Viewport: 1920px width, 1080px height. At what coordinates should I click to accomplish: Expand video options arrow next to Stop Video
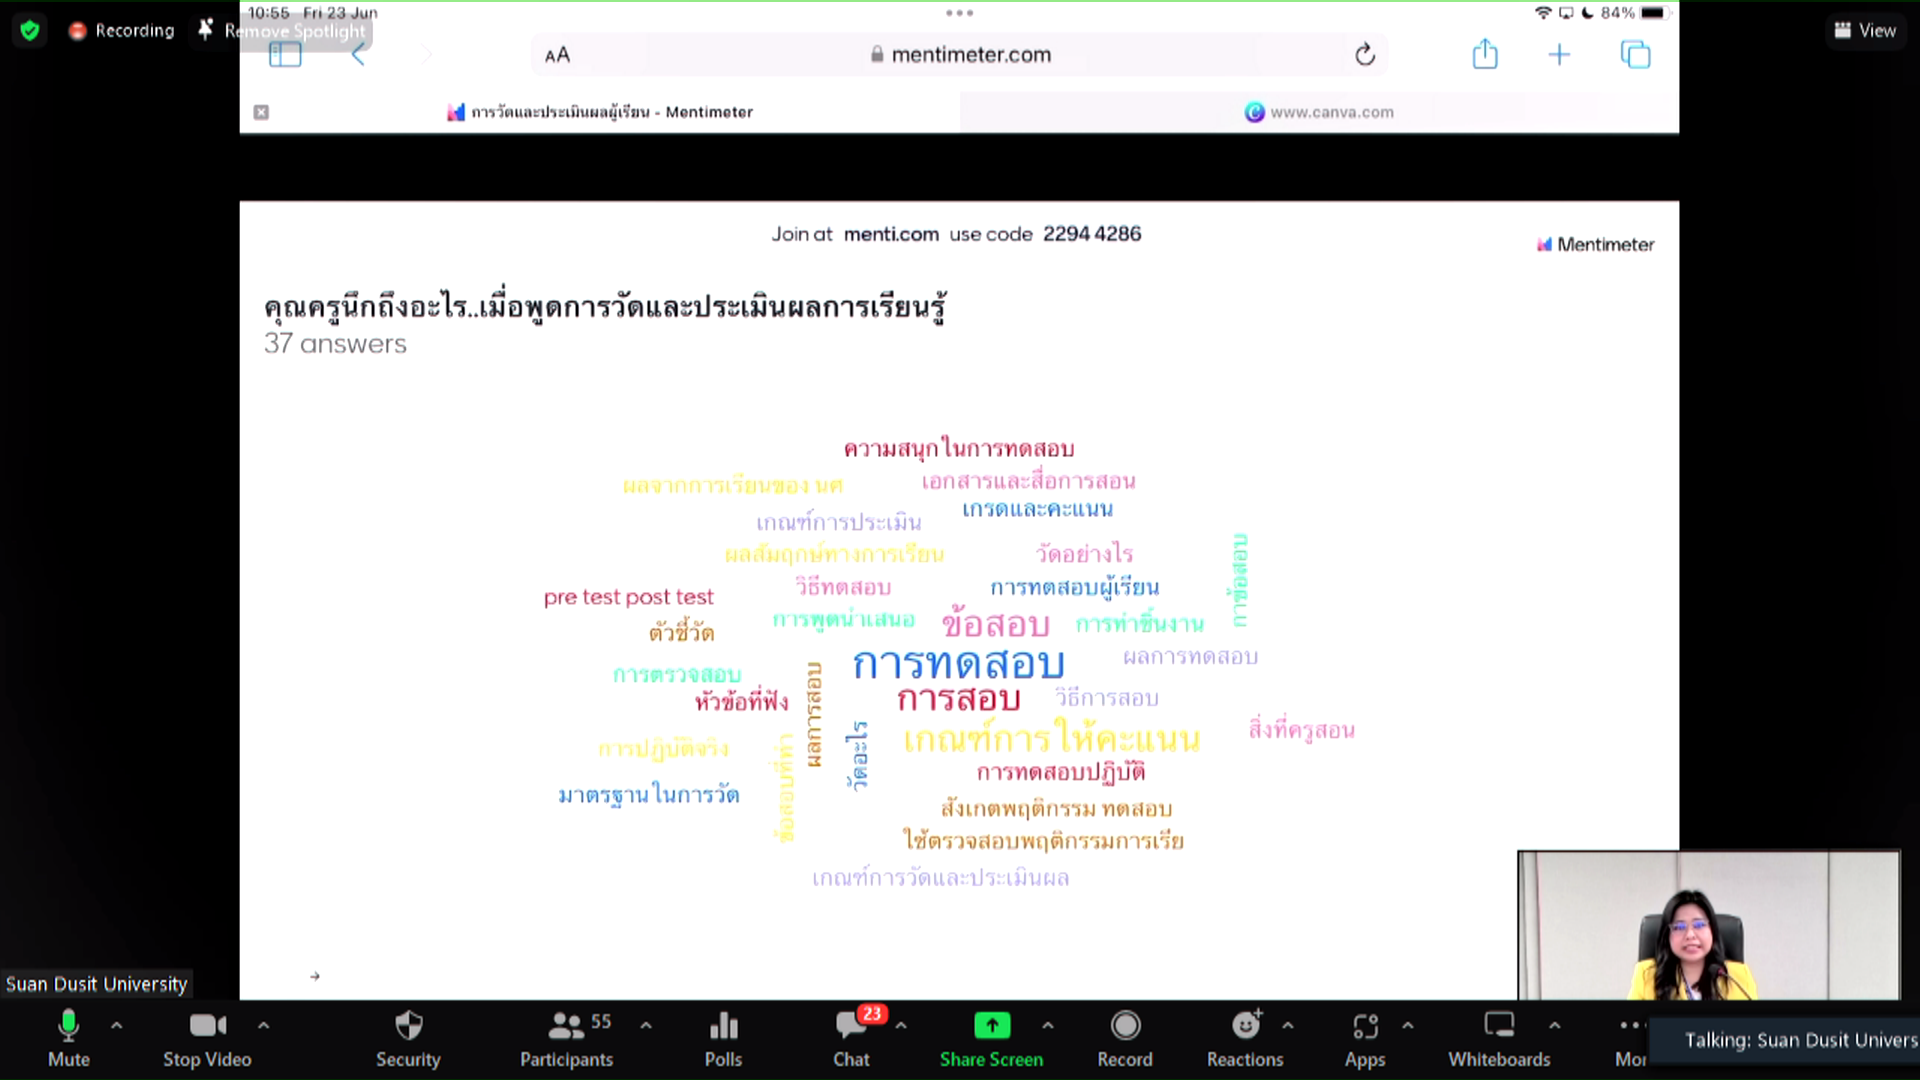click(x=263, y=1026)
